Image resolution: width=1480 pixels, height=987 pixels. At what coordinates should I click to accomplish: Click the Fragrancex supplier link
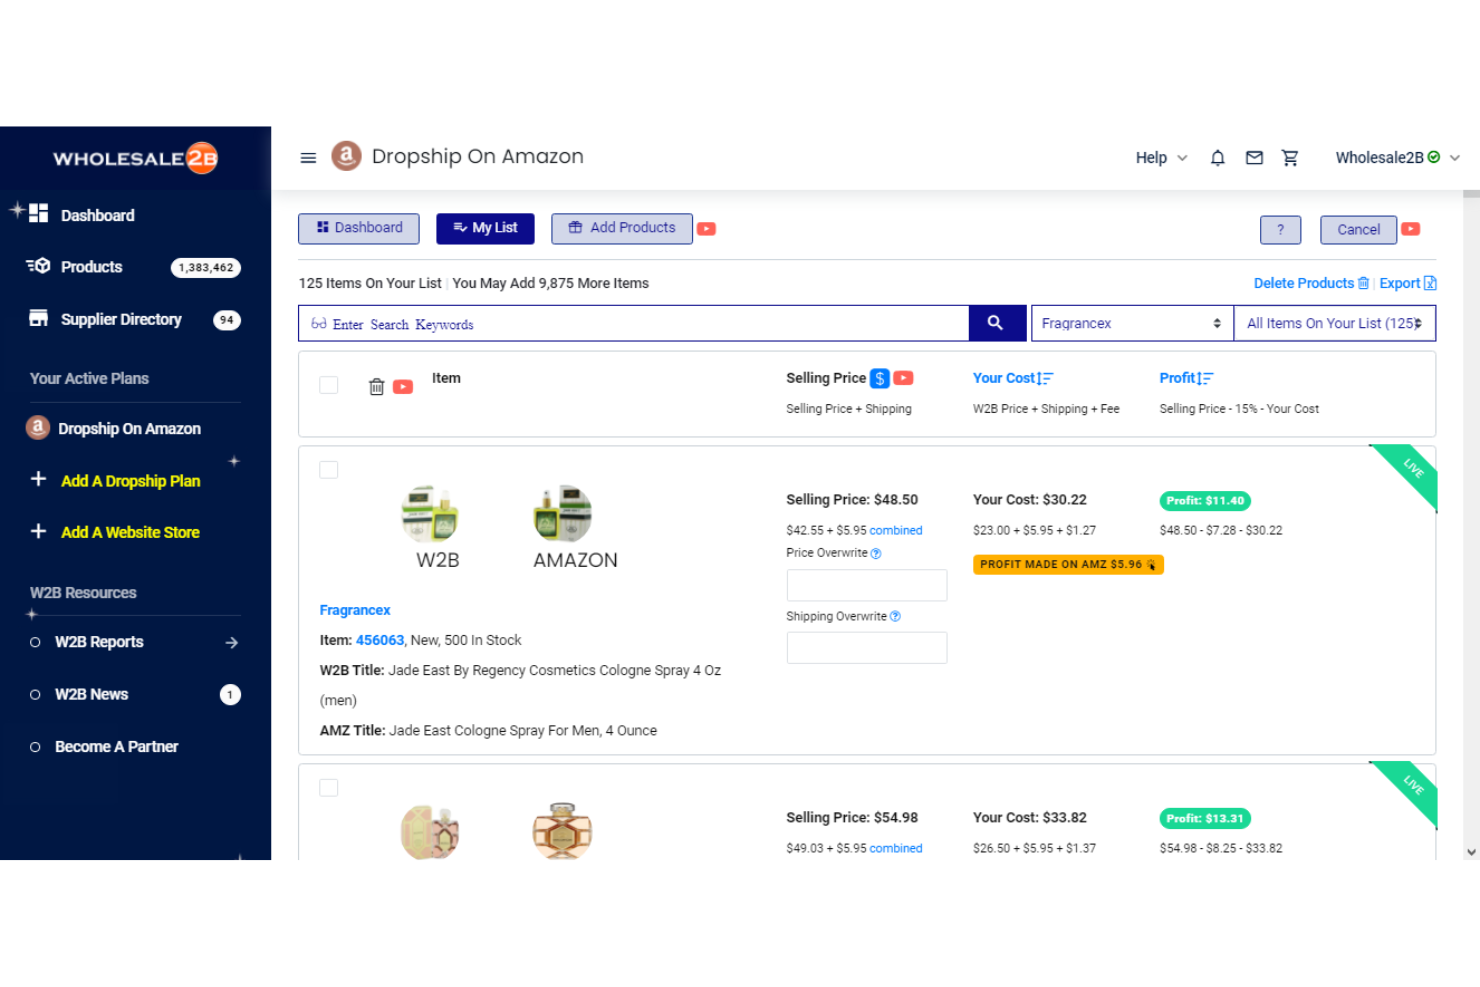click(x=355, y=610)
